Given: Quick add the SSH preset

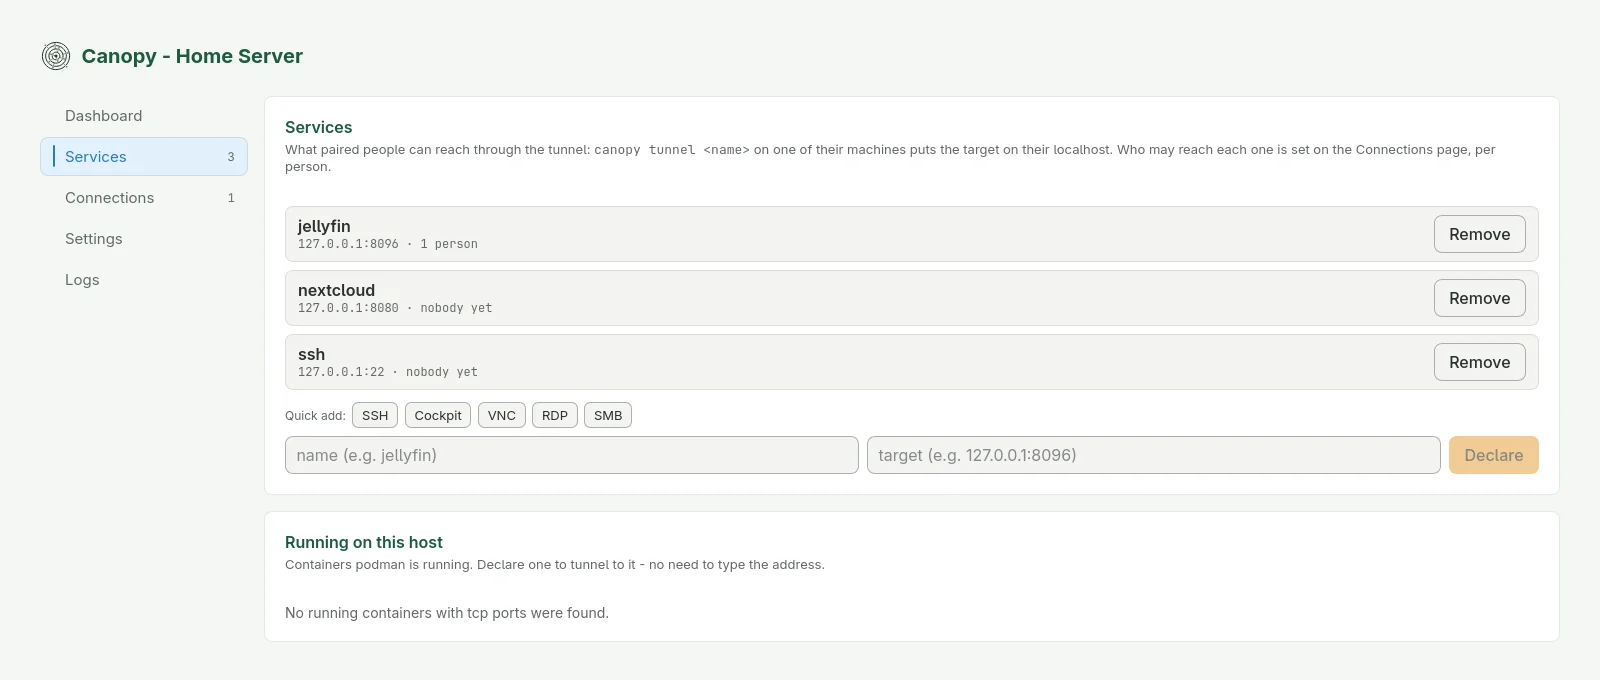Looking at the screenshot, I should [x=375, y=415].
